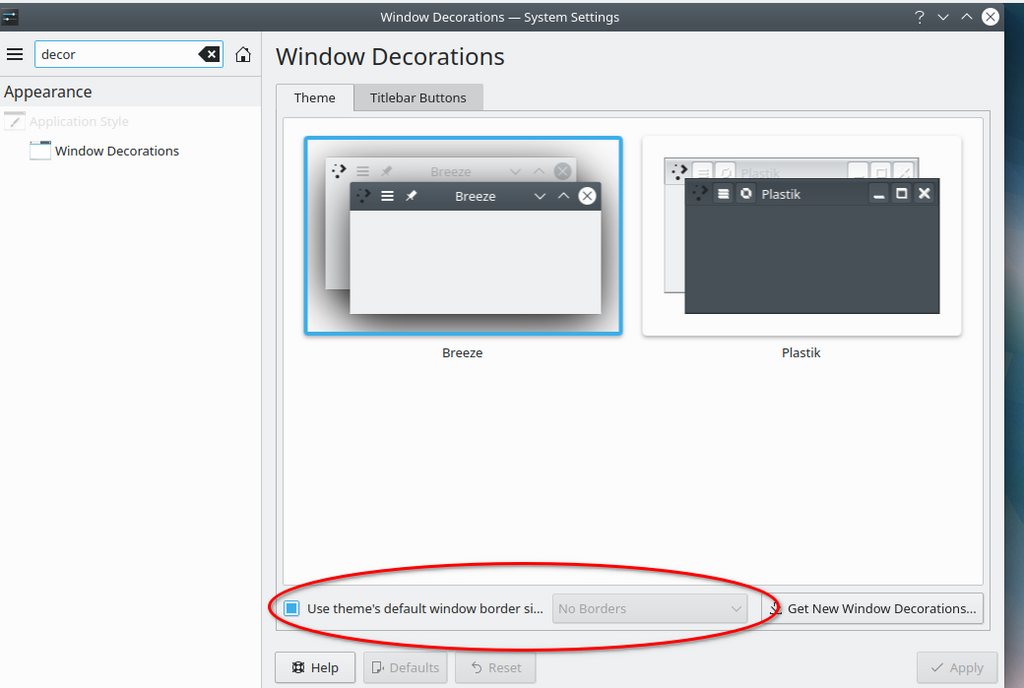The width and height of the screenshot is (1024, 688).
Task: Switch to the Titlebar Buttons tab
Action: tap(418, 98)
